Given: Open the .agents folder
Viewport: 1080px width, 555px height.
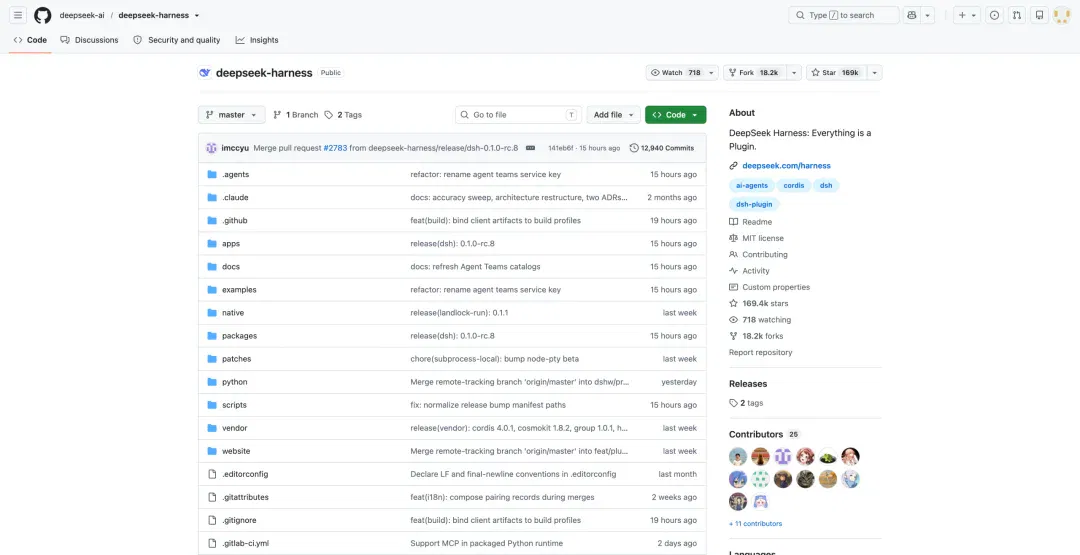Looking at the screenshot, I should point(236,174).
